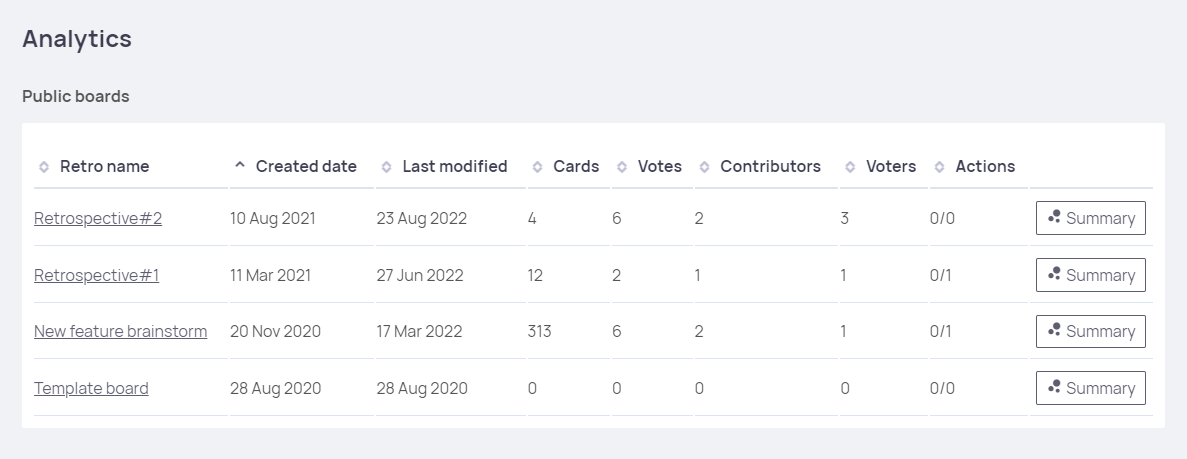Click sort icon beside Last modified
1187x459 pixels.
(x=386, y=167)
